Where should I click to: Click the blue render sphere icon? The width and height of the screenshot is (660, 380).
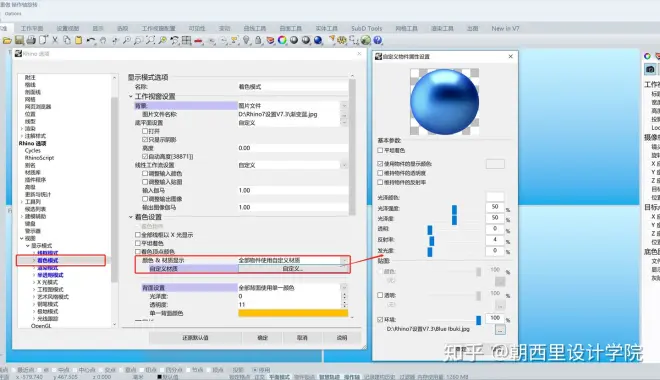(x=318, y=40)
